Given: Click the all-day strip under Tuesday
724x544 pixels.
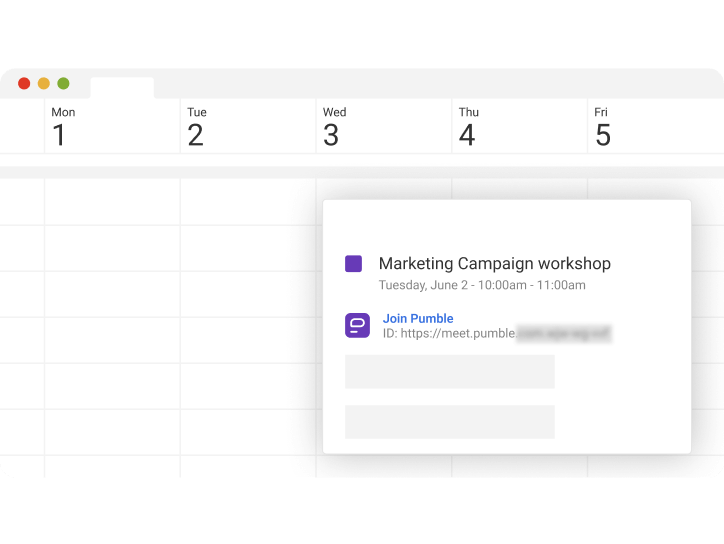Looking at the screenshot, I should 248,172.
